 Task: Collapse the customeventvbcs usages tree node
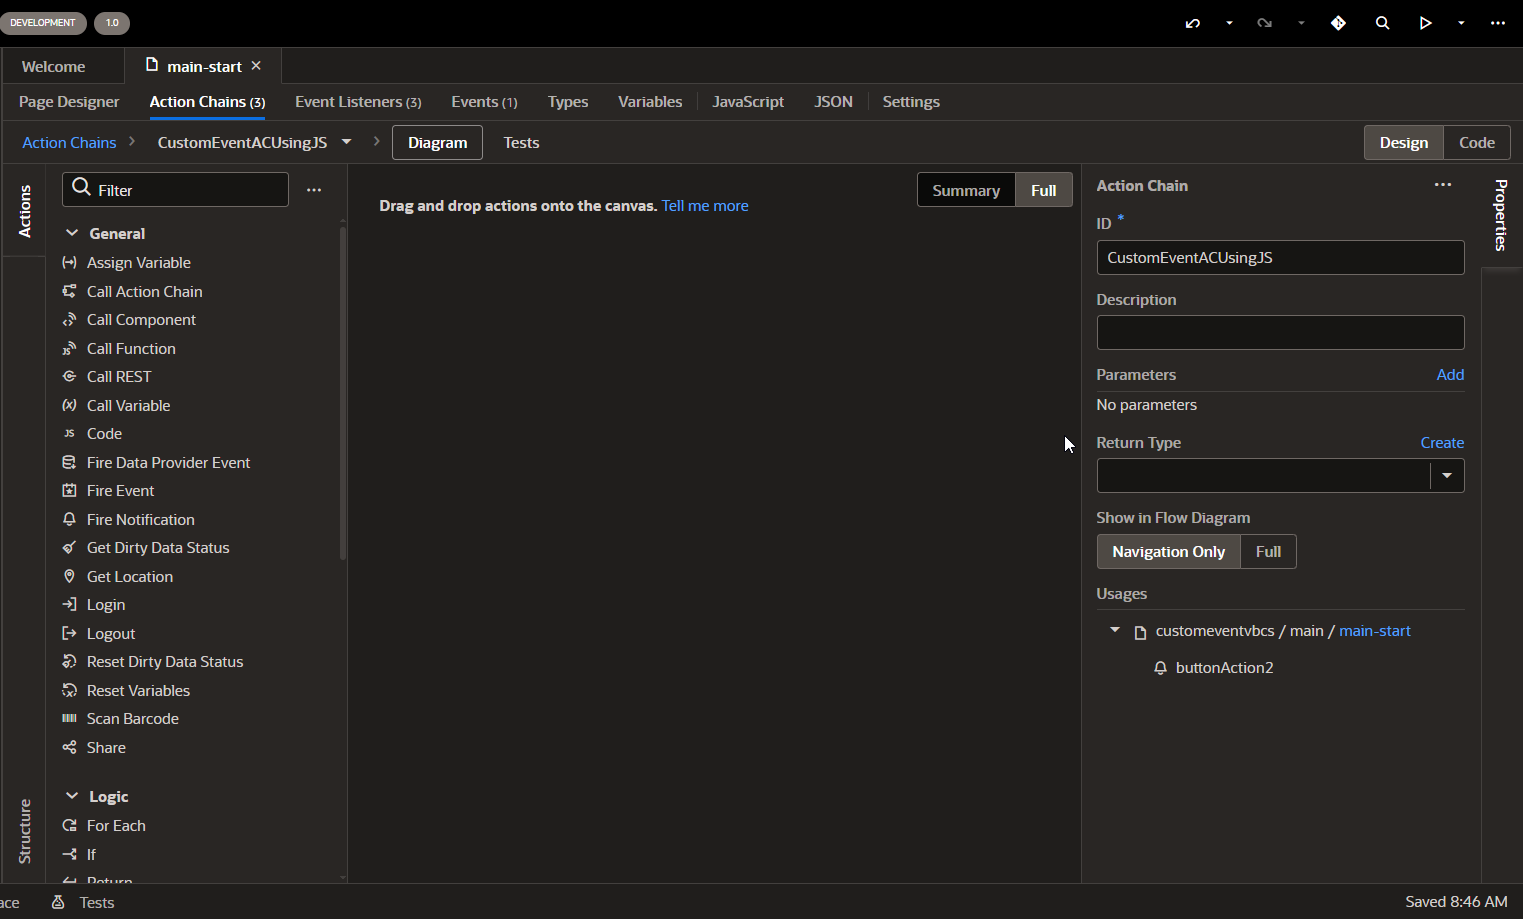point(1115,630)
